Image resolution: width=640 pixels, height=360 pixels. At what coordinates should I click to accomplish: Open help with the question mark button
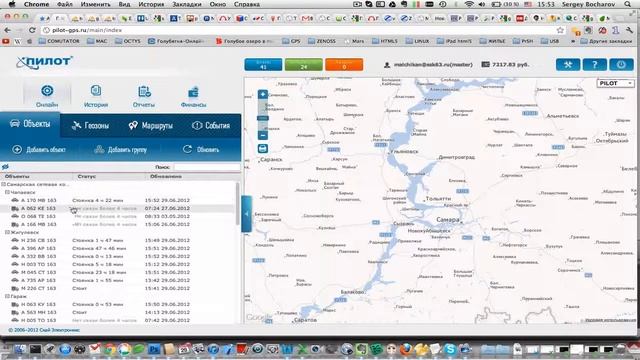(x=594, y=64)
